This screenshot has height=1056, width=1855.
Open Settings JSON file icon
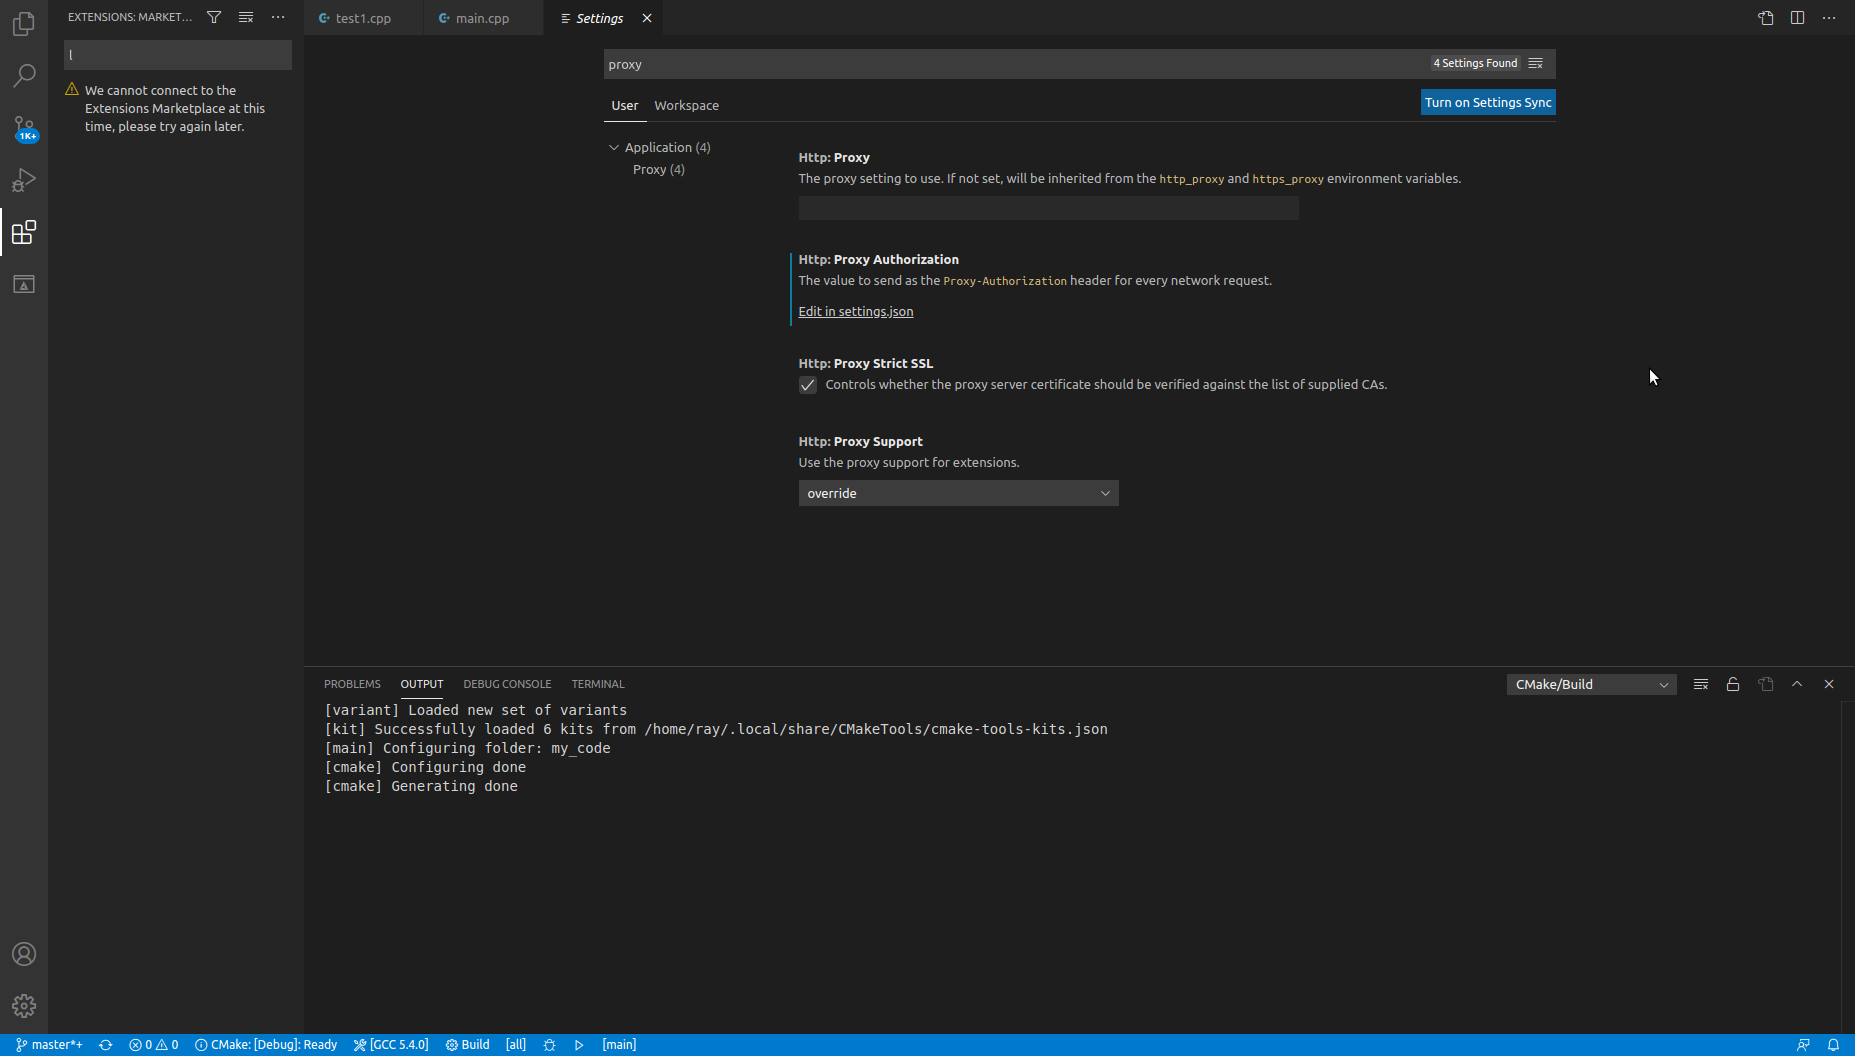click(1766, 18)
